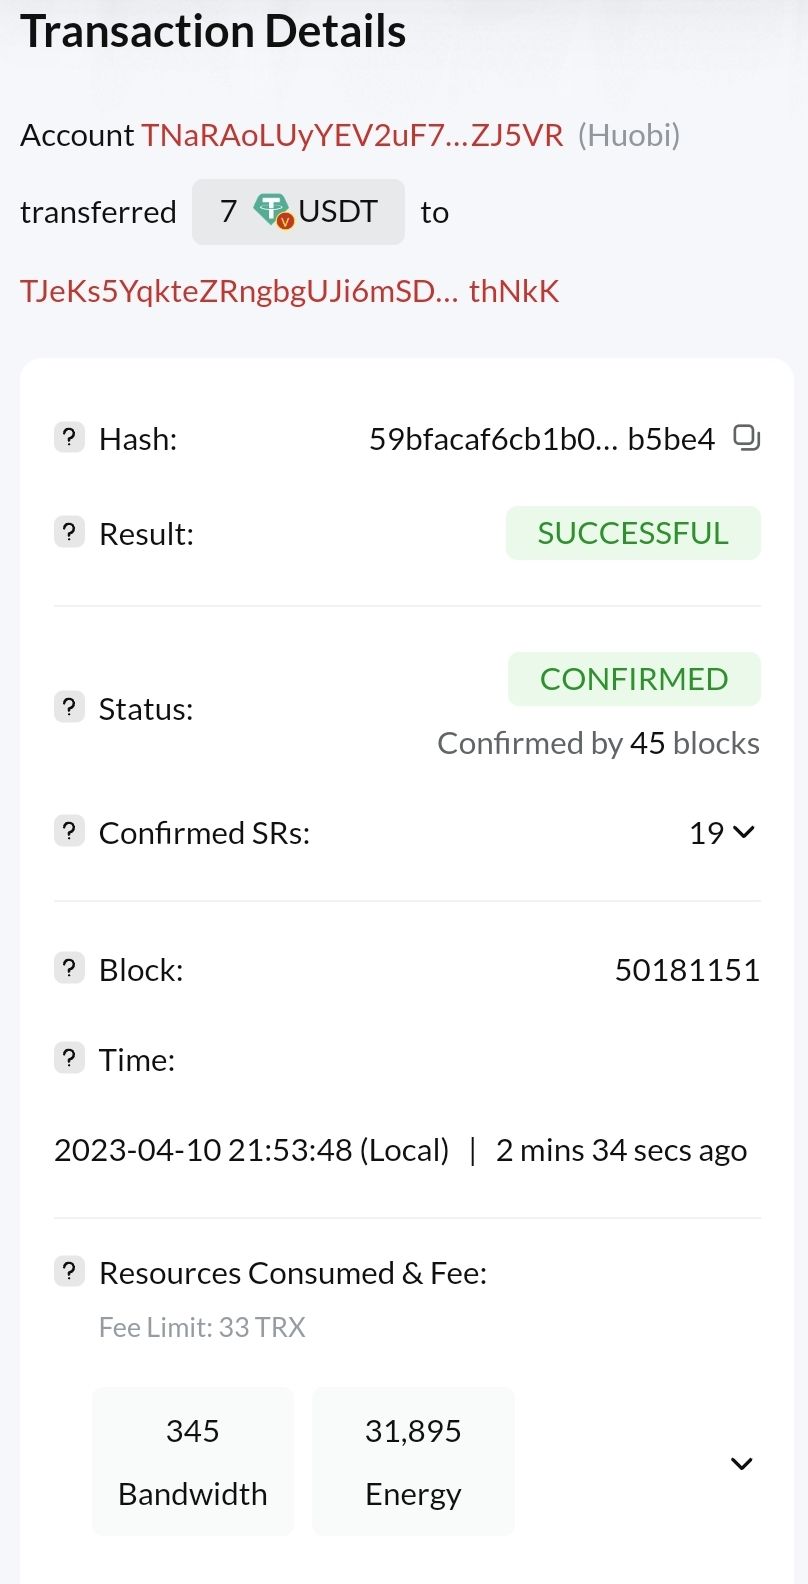Open the recipient address TJeKs5Yqk link

(x=290, y=291)
